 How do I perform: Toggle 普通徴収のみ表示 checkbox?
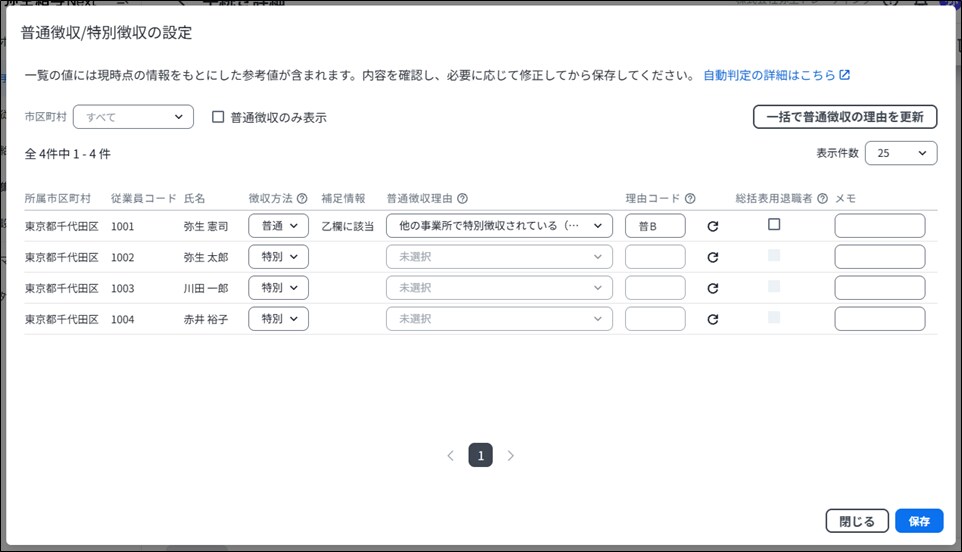click(x=218, y=117)
